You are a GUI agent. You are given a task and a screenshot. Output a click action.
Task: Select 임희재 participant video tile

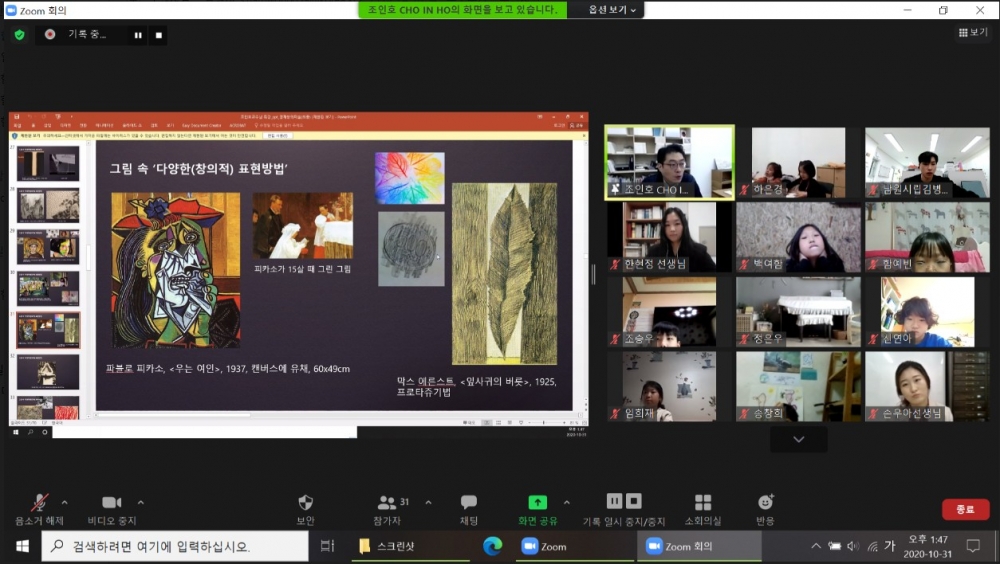669,387
